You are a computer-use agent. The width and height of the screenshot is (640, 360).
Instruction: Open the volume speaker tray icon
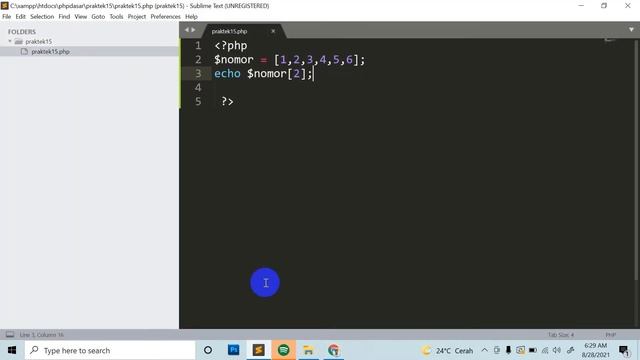coord(557,350)
